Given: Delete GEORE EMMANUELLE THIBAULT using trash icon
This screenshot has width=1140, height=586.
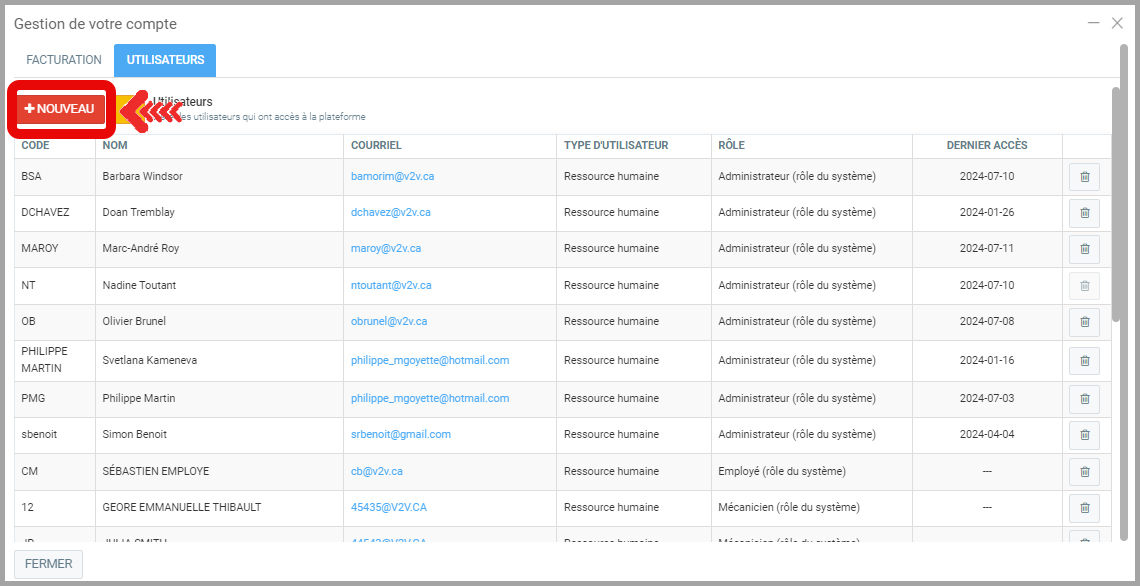Looking at the screenshot, I should [x=1084, y=508].
